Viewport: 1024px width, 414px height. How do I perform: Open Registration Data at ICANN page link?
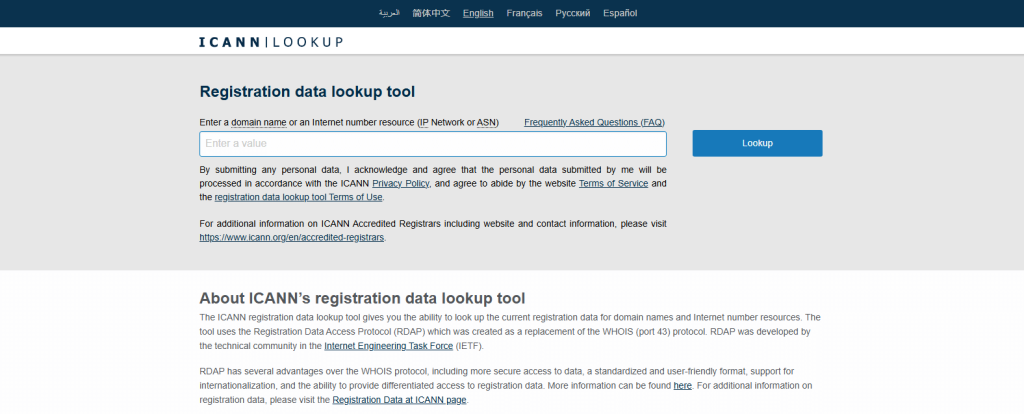pos(400,400)
